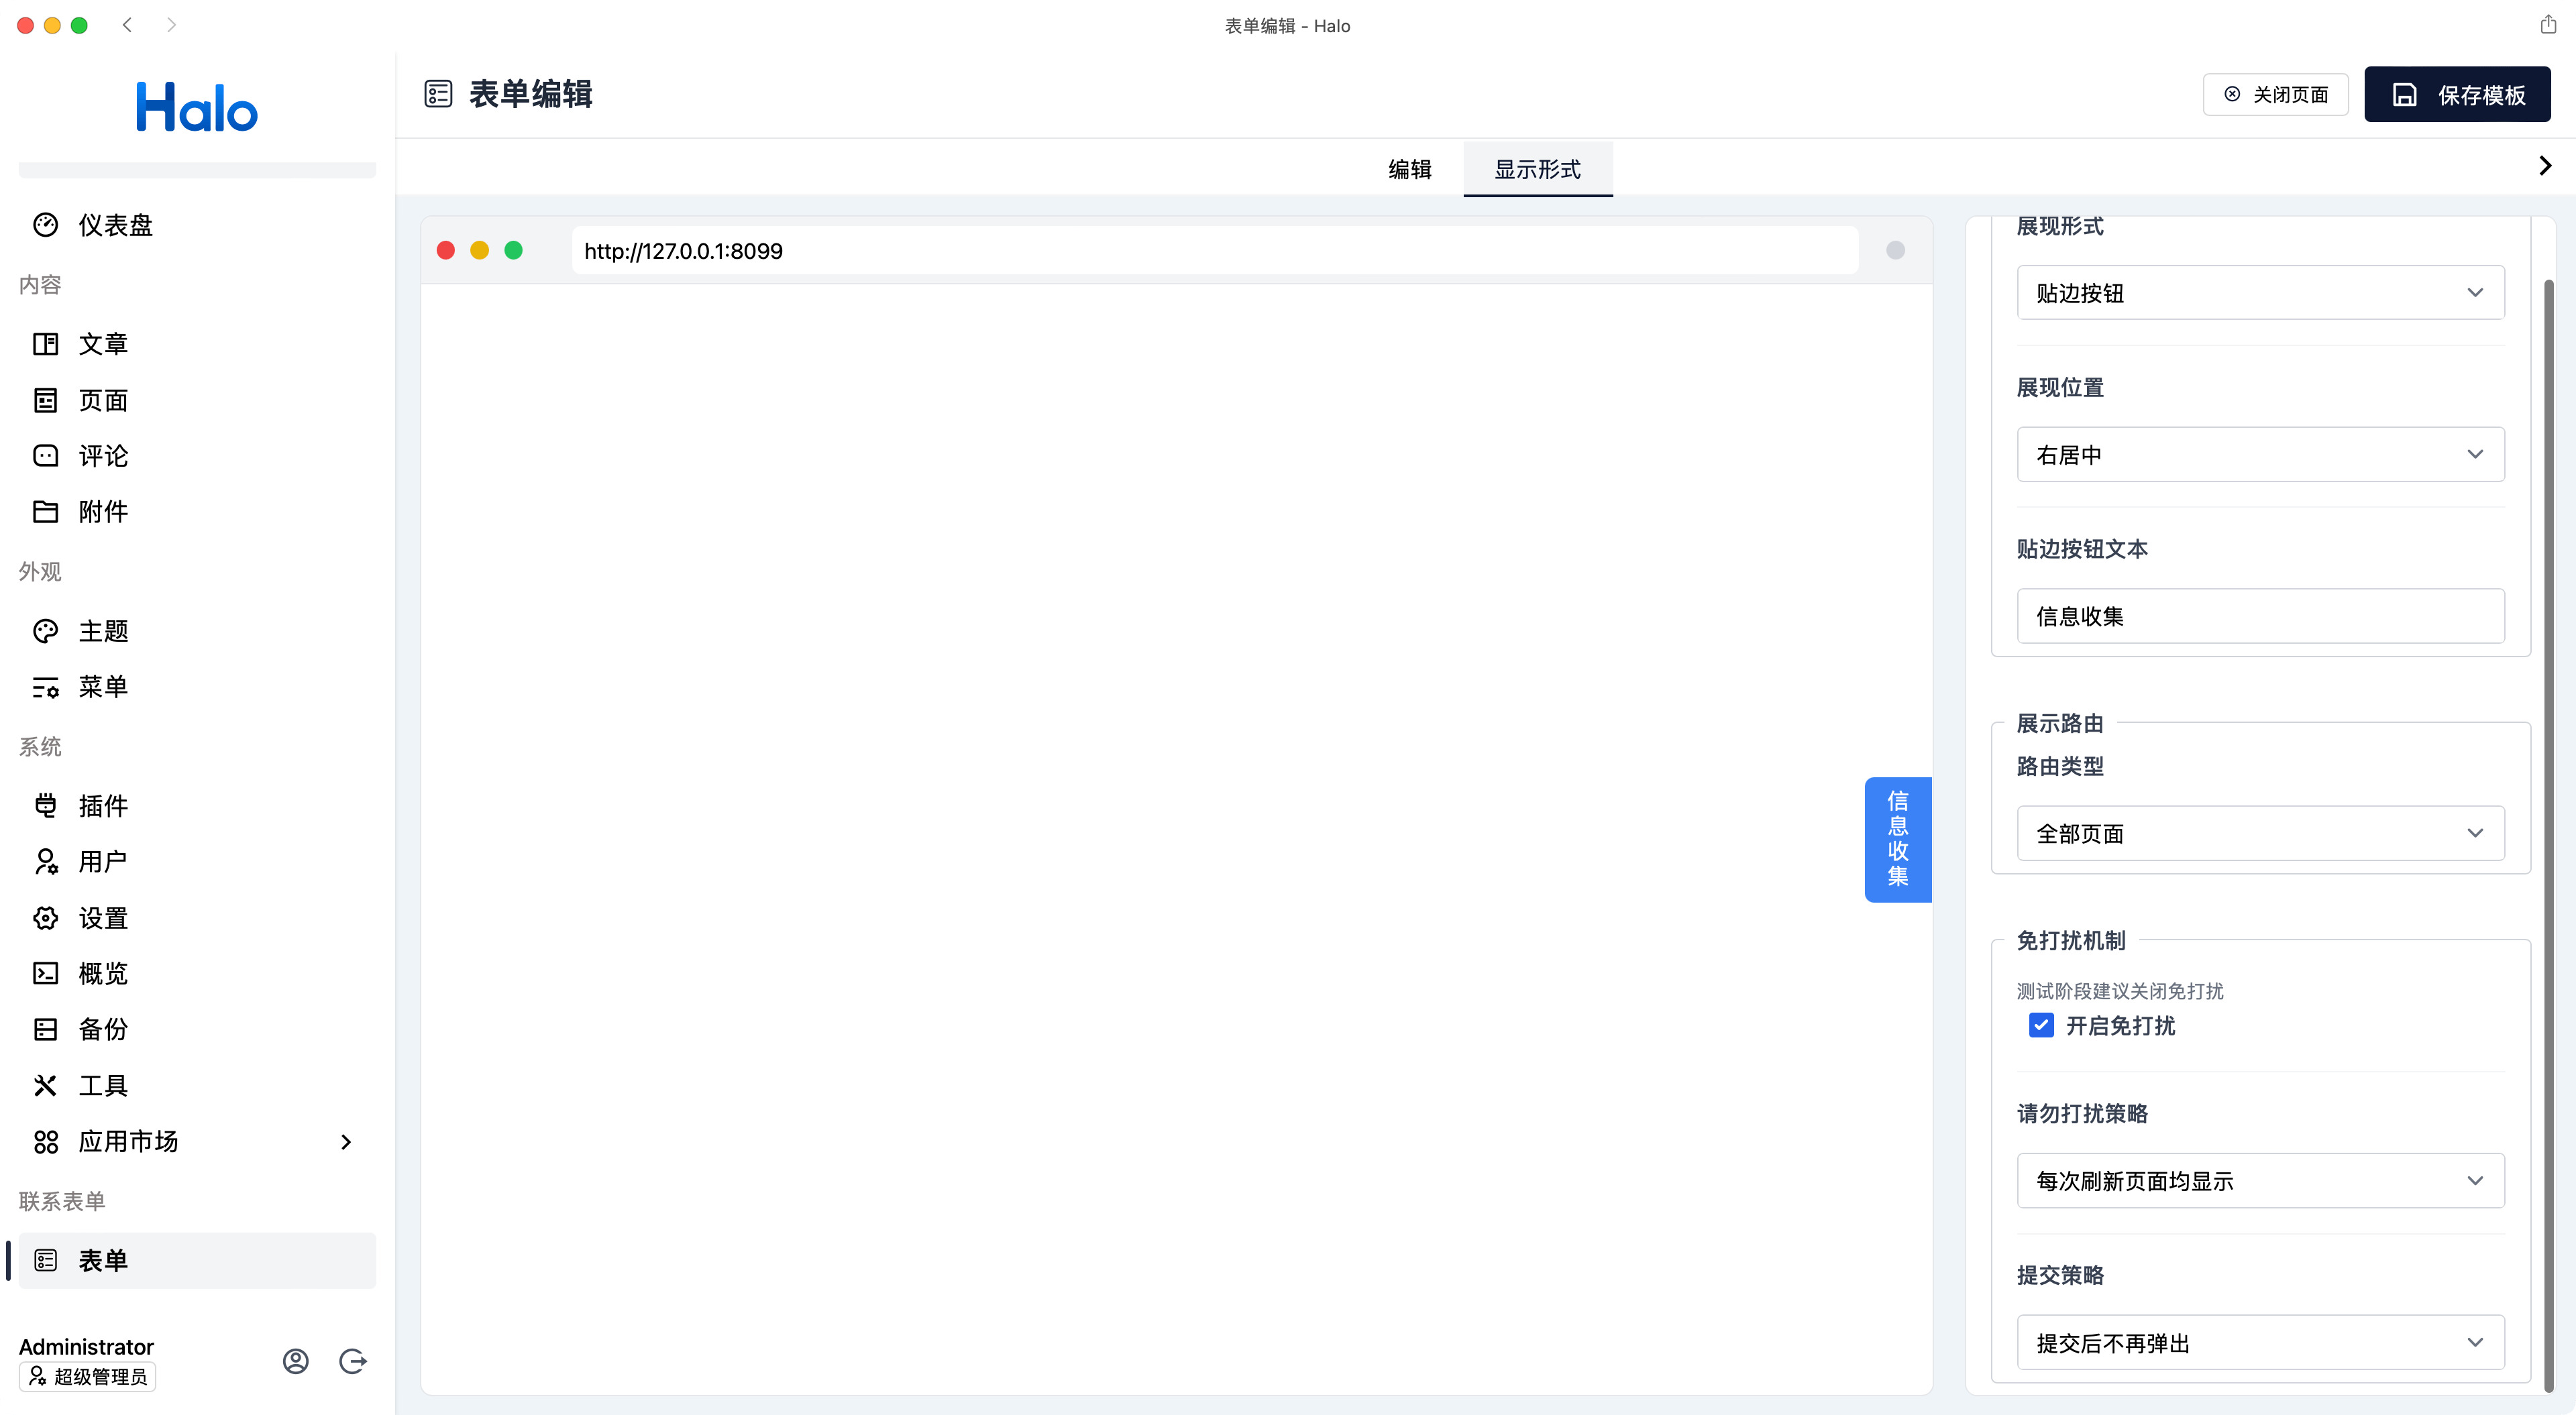Collapse the right panel using the chevron
This screenshot has height=1415, width=2576.
2545,166
